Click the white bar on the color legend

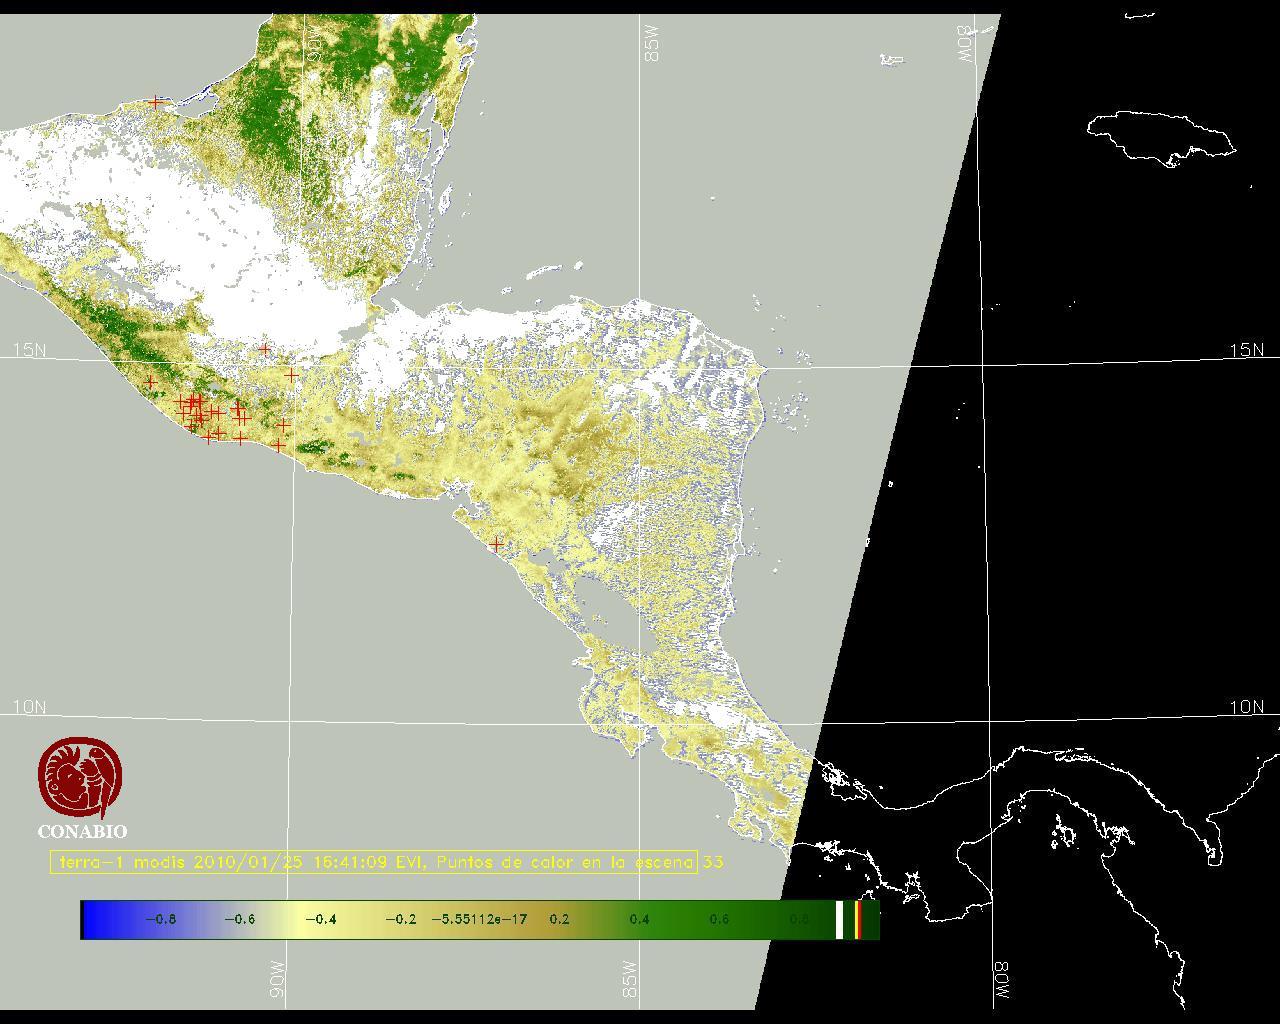pos(839,919)
